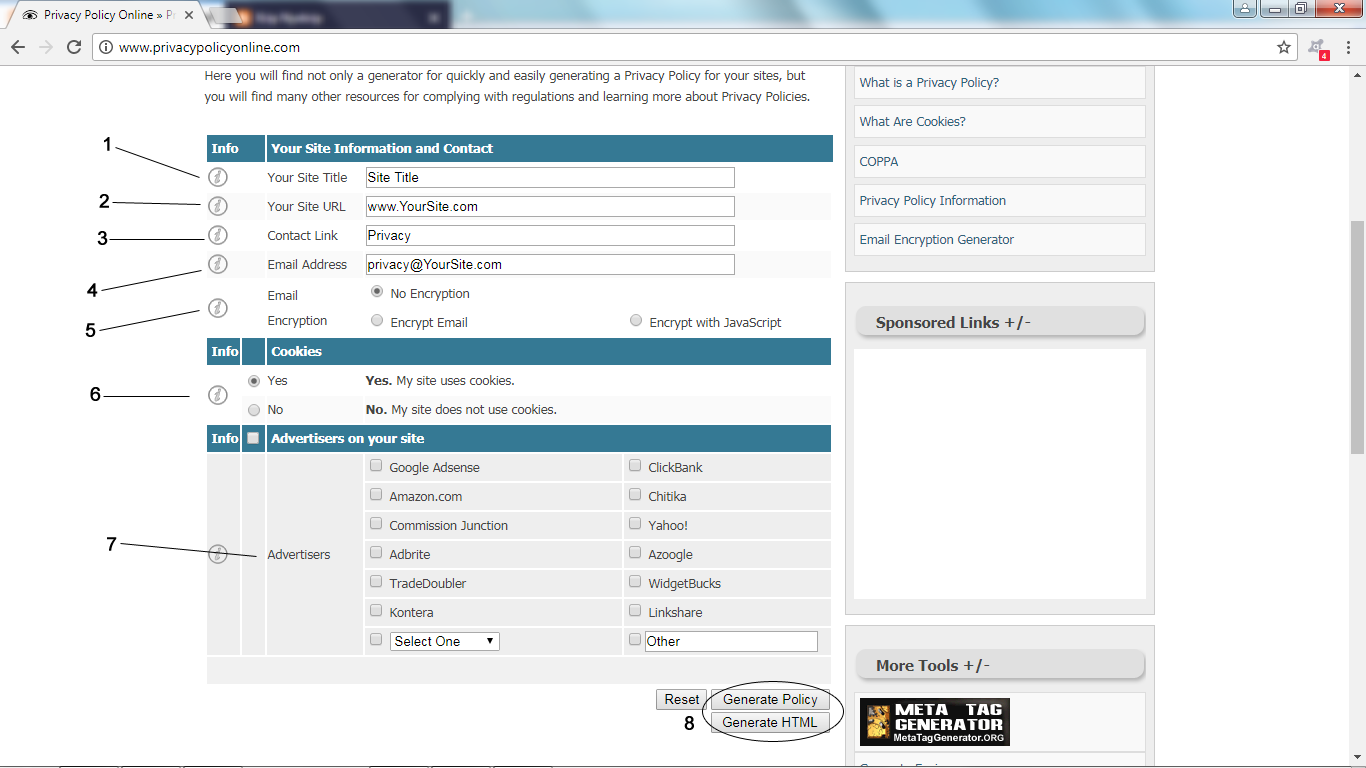1366x768 pixels.
Task: Tick the Azoogle checkbox
Action: [635, 553]
